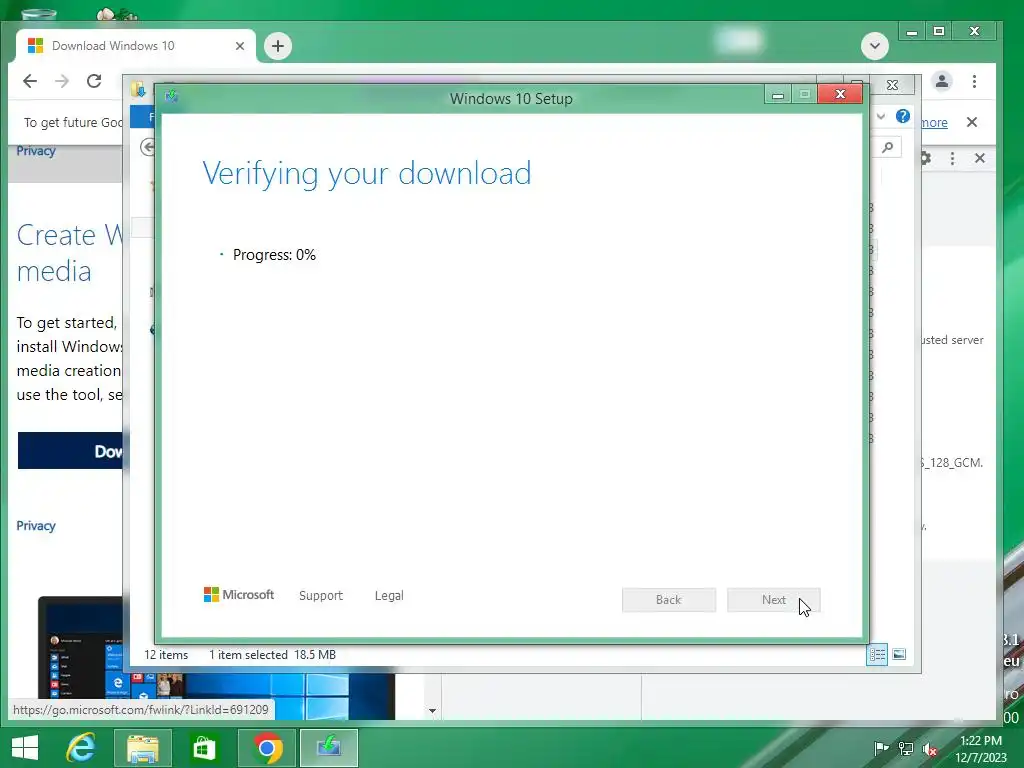The image size is (1024, 768).
Task: Open the DevTools more options menu
Action: [952, 158]
